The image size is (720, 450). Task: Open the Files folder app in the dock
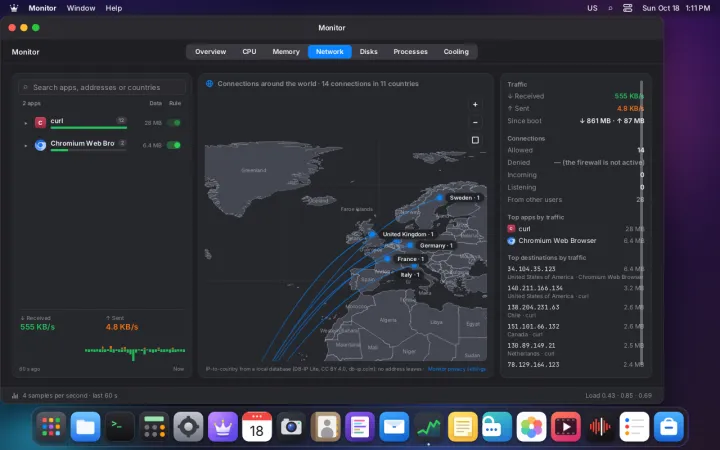click(85, 427)
